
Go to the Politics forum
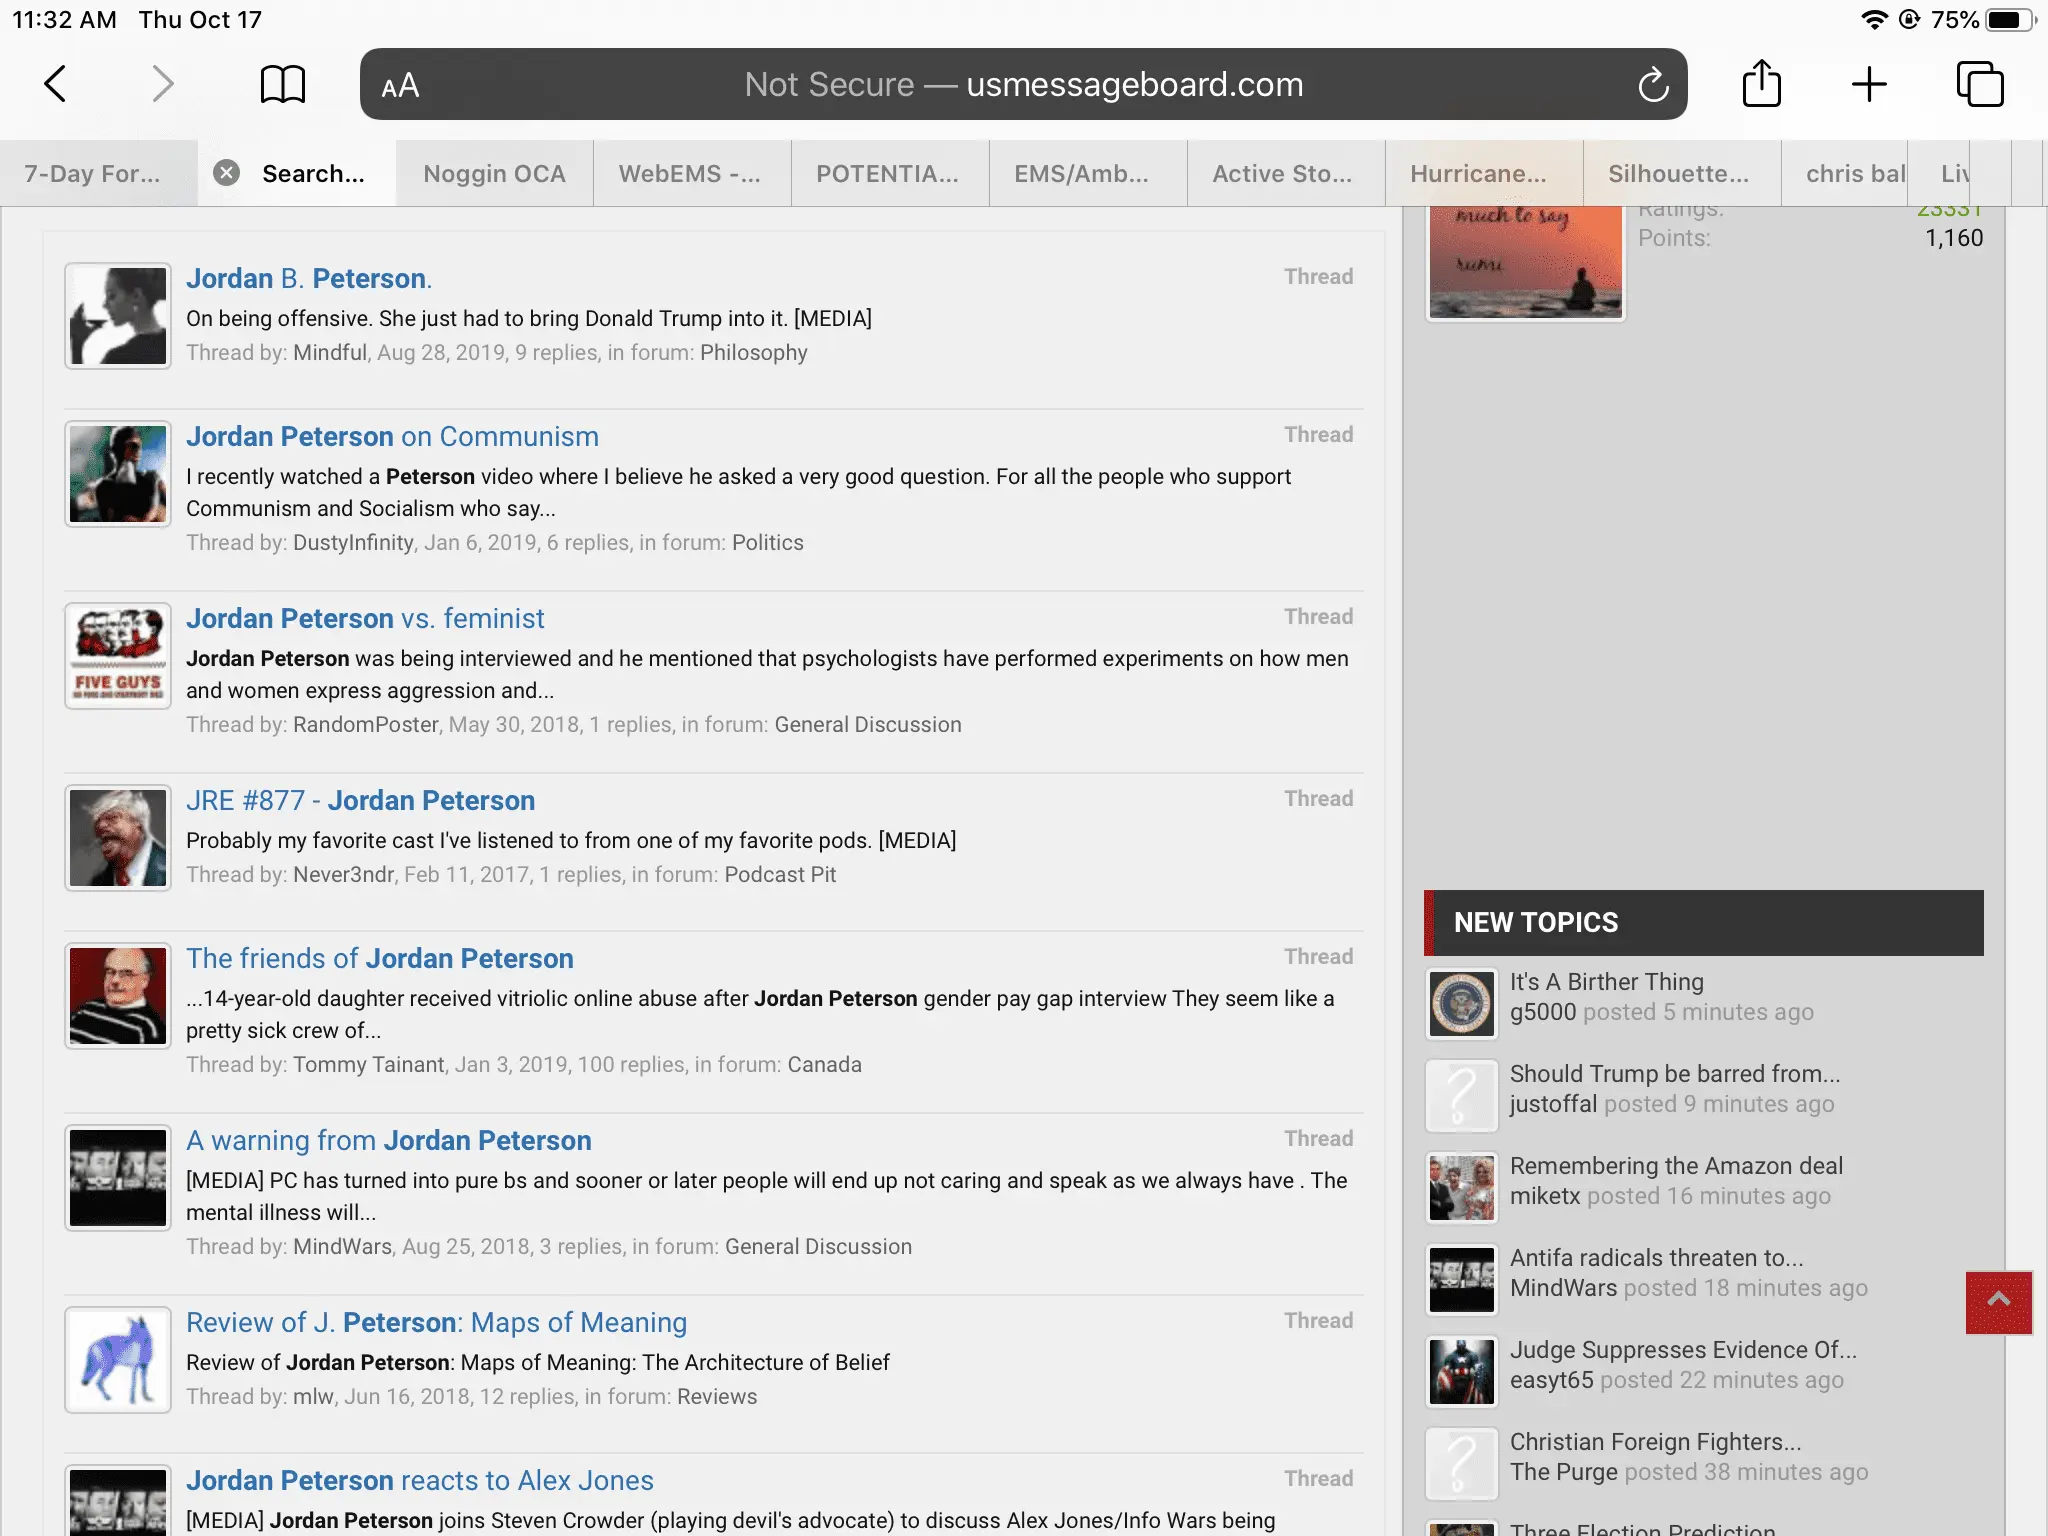tap(768, 542)
